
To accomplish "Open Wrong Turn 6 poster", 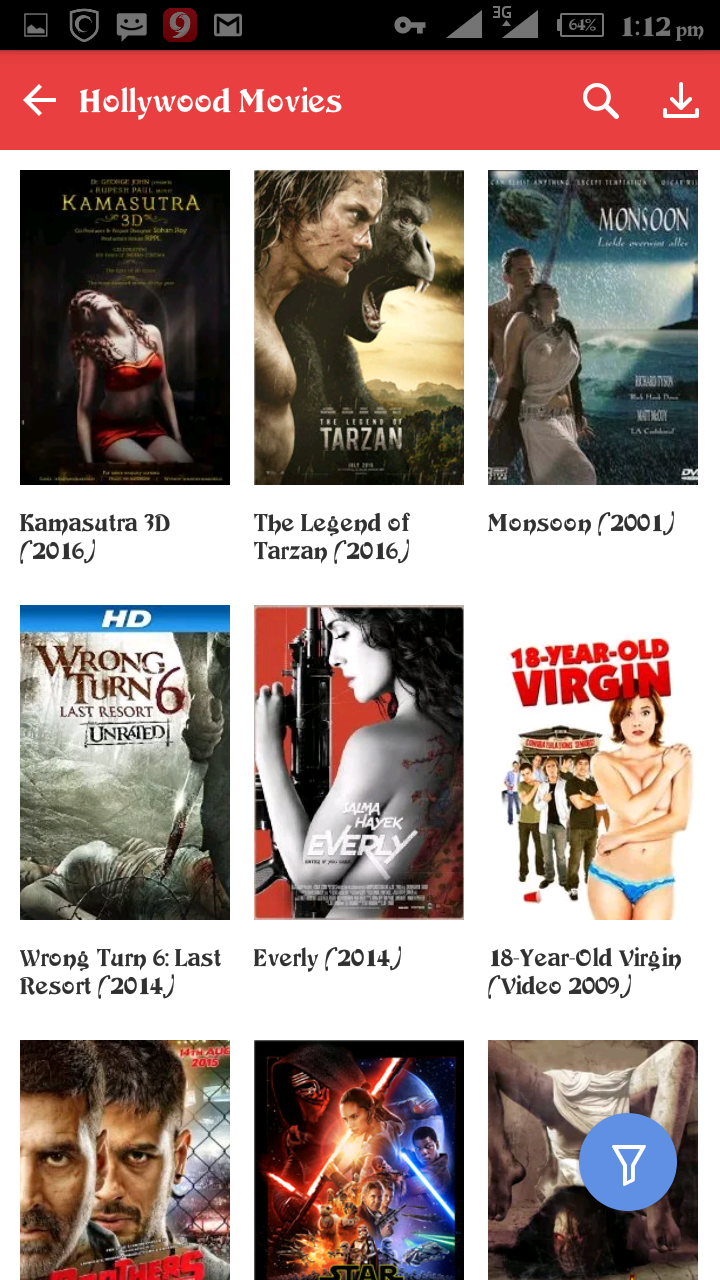I will coord(125,762).
